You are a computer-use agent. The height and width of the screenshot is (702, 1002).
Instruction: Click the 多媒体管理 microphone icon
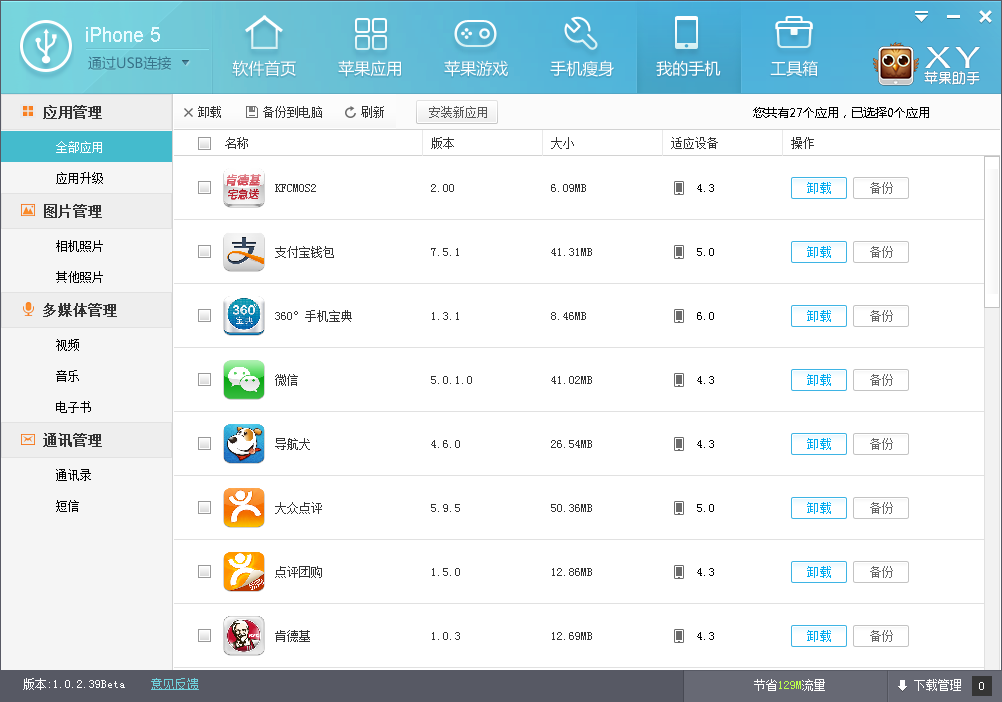coord(27,309)
